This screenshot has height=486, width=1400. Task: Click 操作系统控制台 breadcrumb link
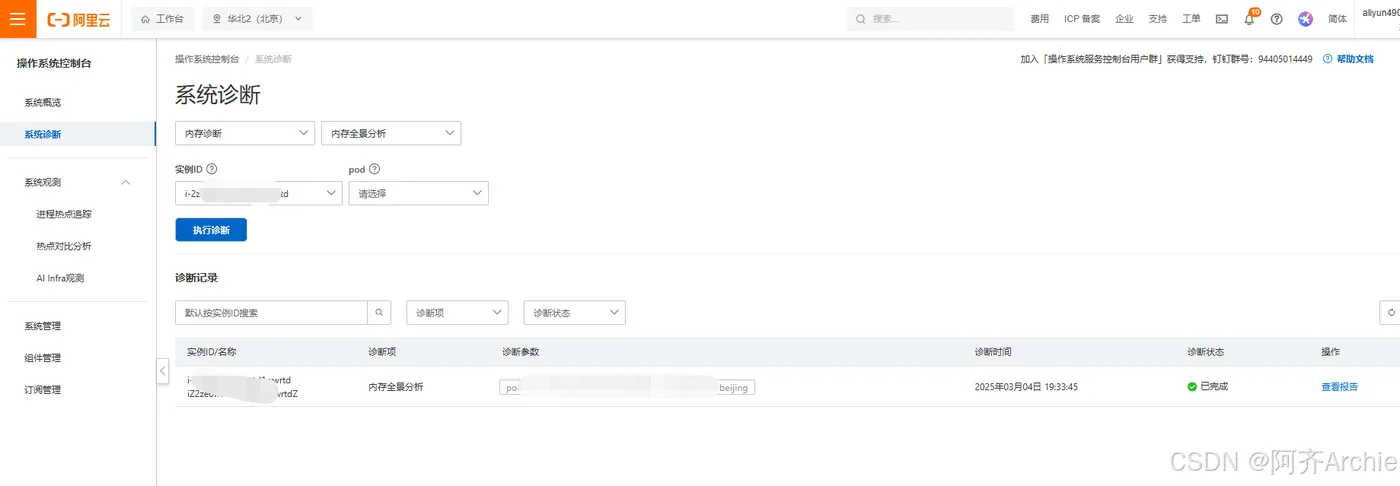tap(207, 59)
